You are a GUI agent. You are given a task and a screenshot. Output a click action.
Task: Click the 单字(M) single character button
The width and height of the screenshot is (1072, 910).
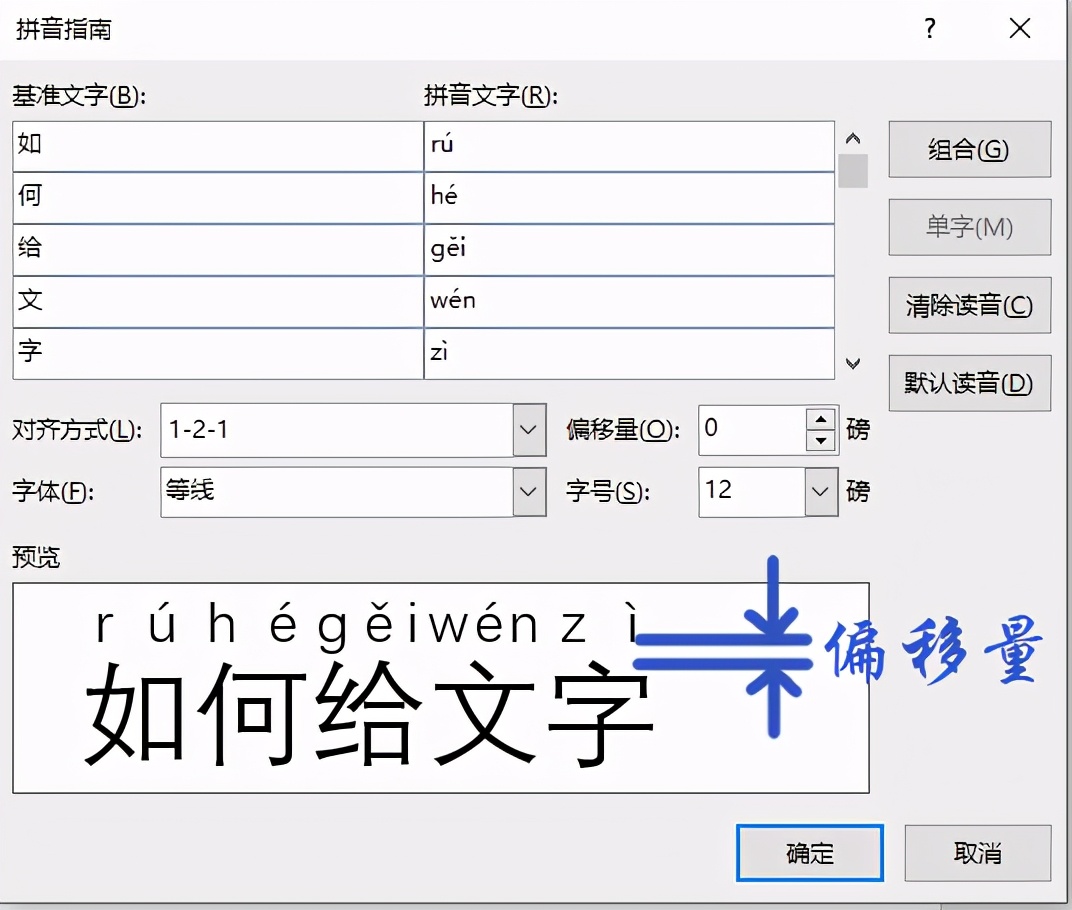[x=968, y=227]
